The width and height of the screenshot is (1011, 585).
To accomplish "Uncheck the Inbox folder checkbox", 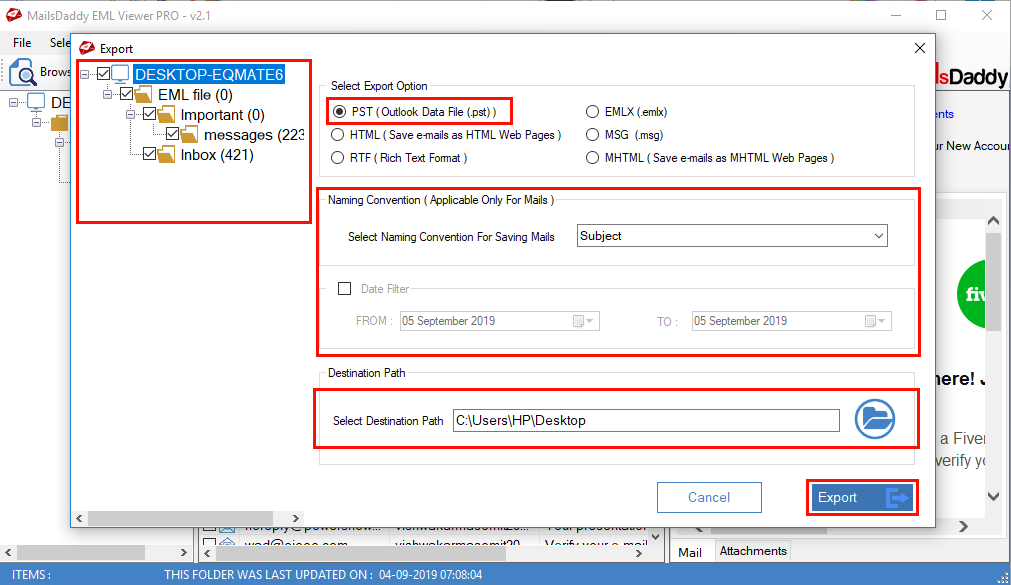I will click(150, 154).
